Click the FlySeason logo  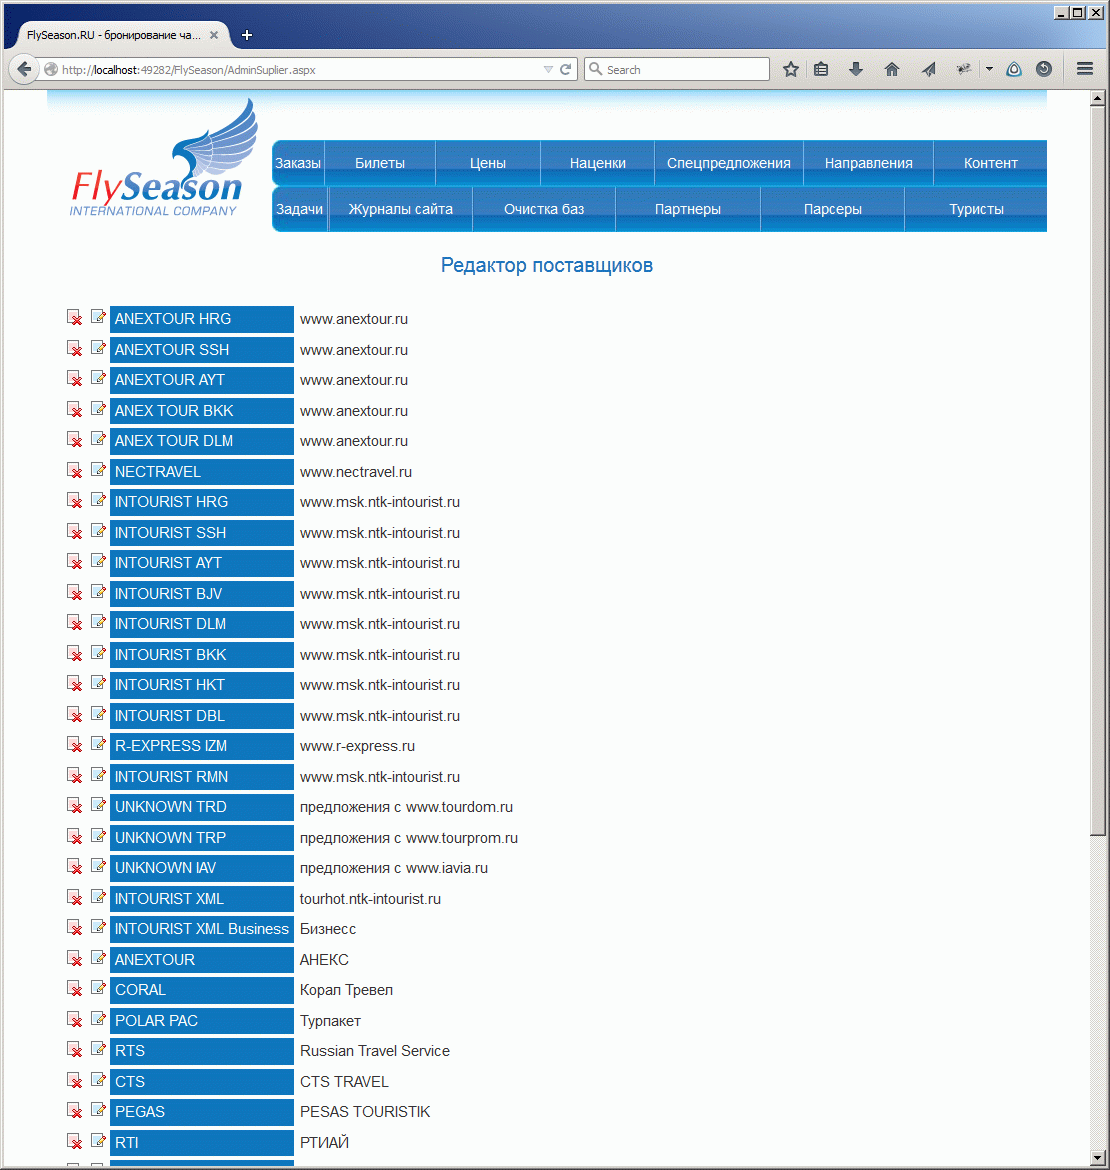point(164,158)
